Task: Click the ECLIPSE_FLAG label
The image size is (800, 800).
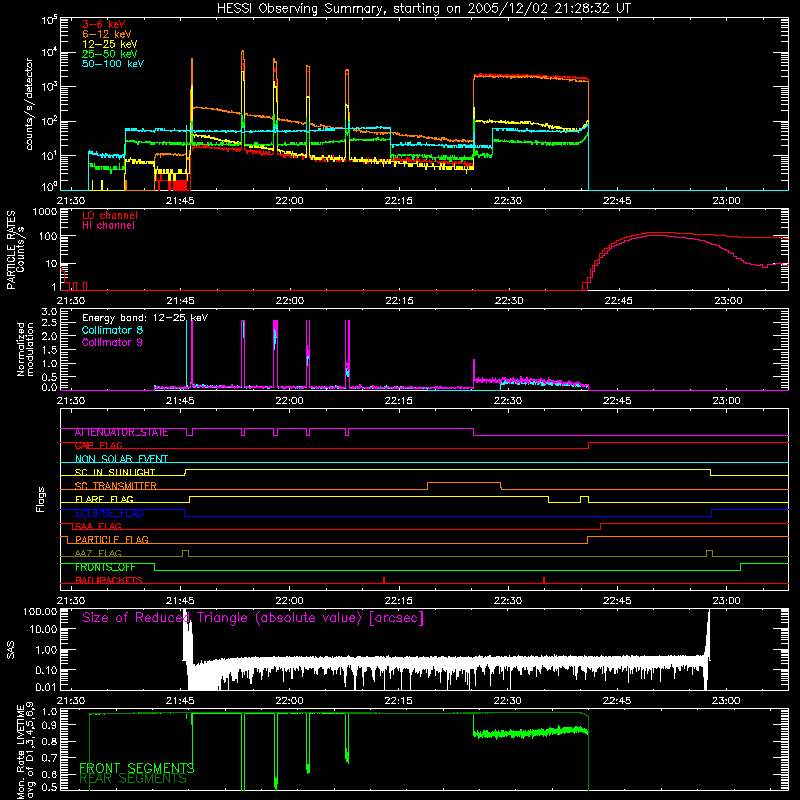Action: coord(109,513)
